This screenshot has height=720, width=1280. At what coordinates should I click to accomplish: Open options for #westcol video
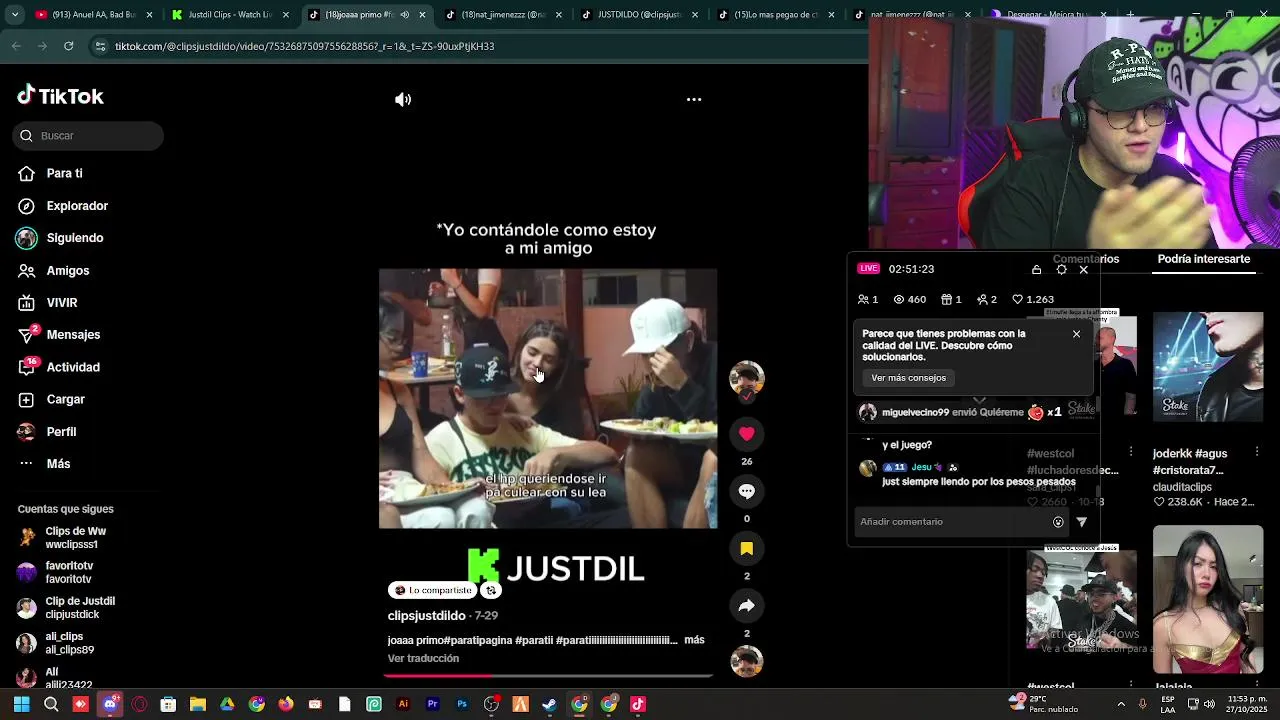coord(1131,452)
